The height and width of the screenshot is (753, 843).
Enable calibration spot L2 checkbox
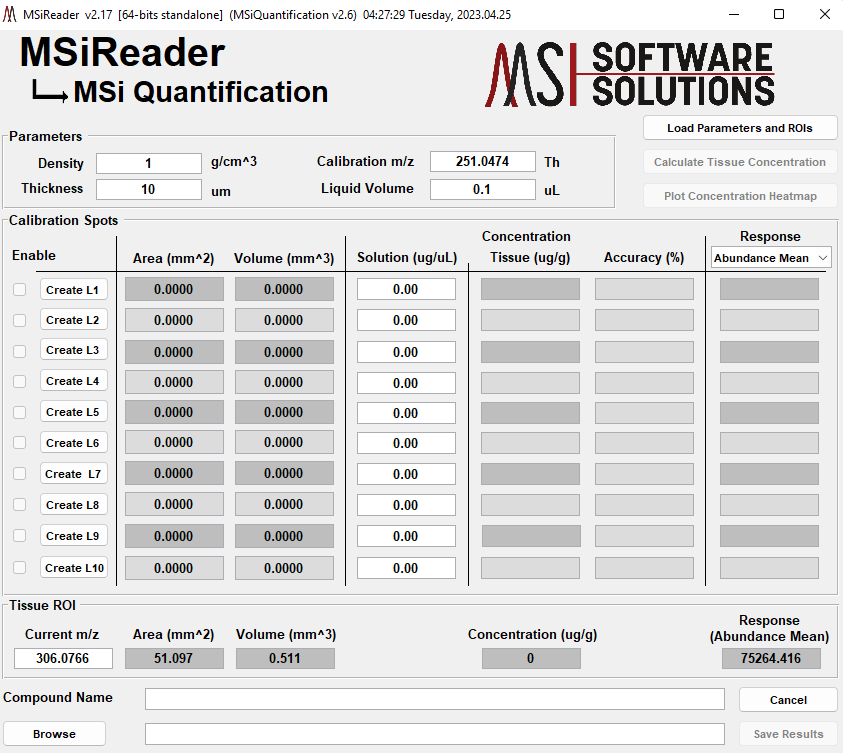pos(20,320)
